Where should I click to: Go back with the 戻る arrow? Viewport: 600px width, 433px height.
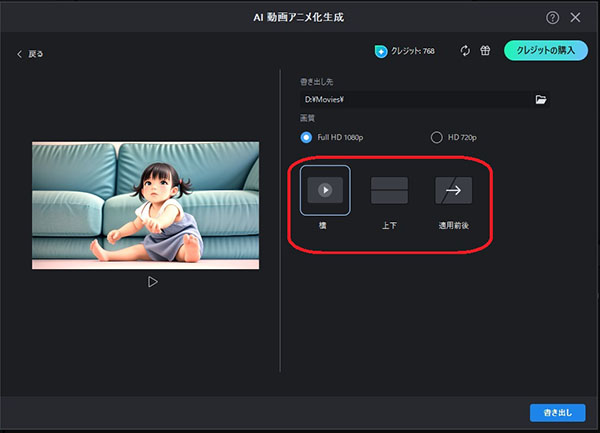[20, 54]
